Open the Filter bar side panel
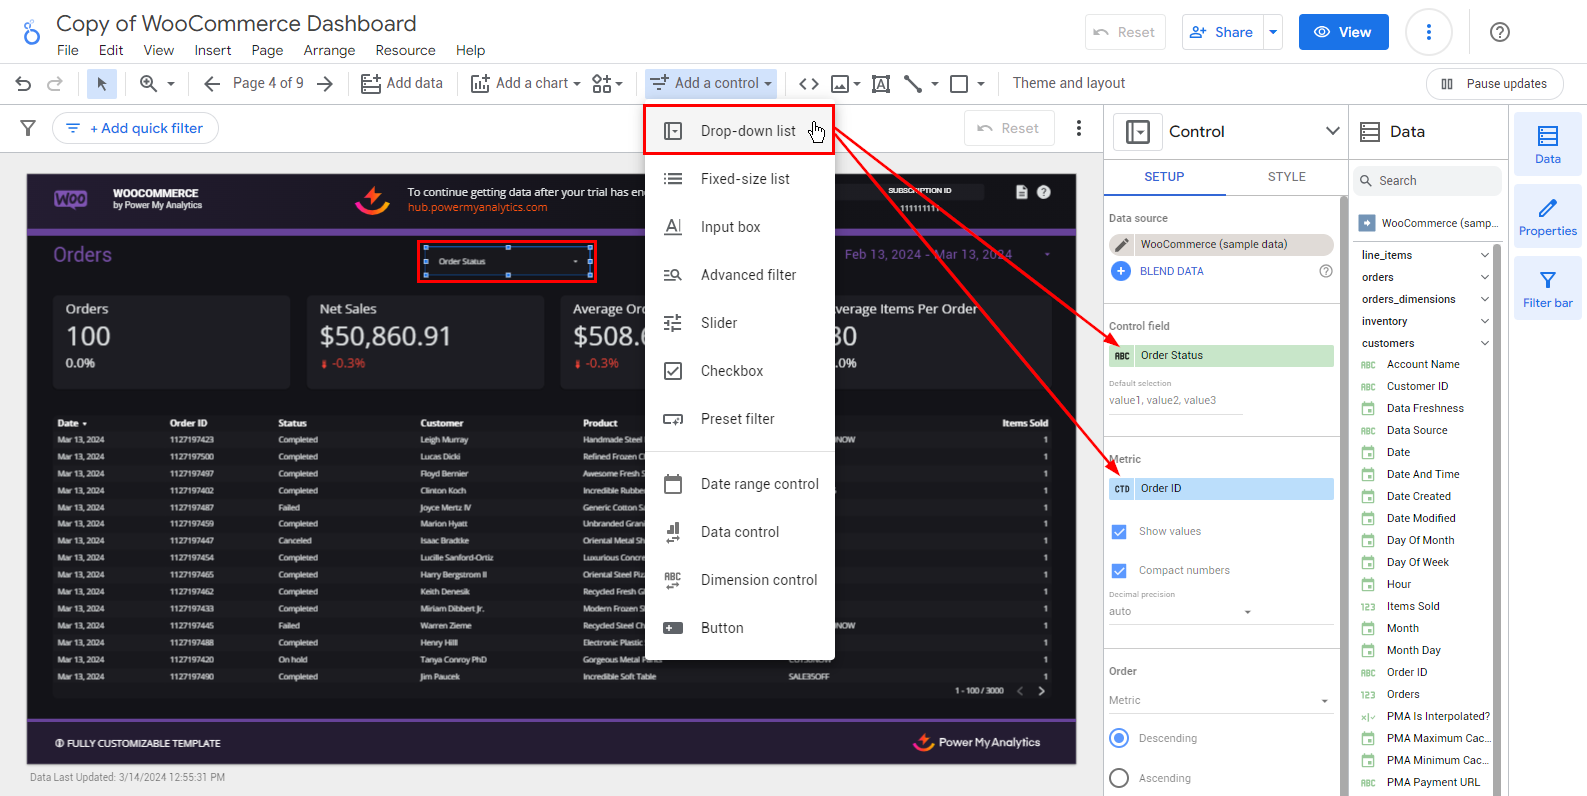1587x796 pixels. point(1547,289)
